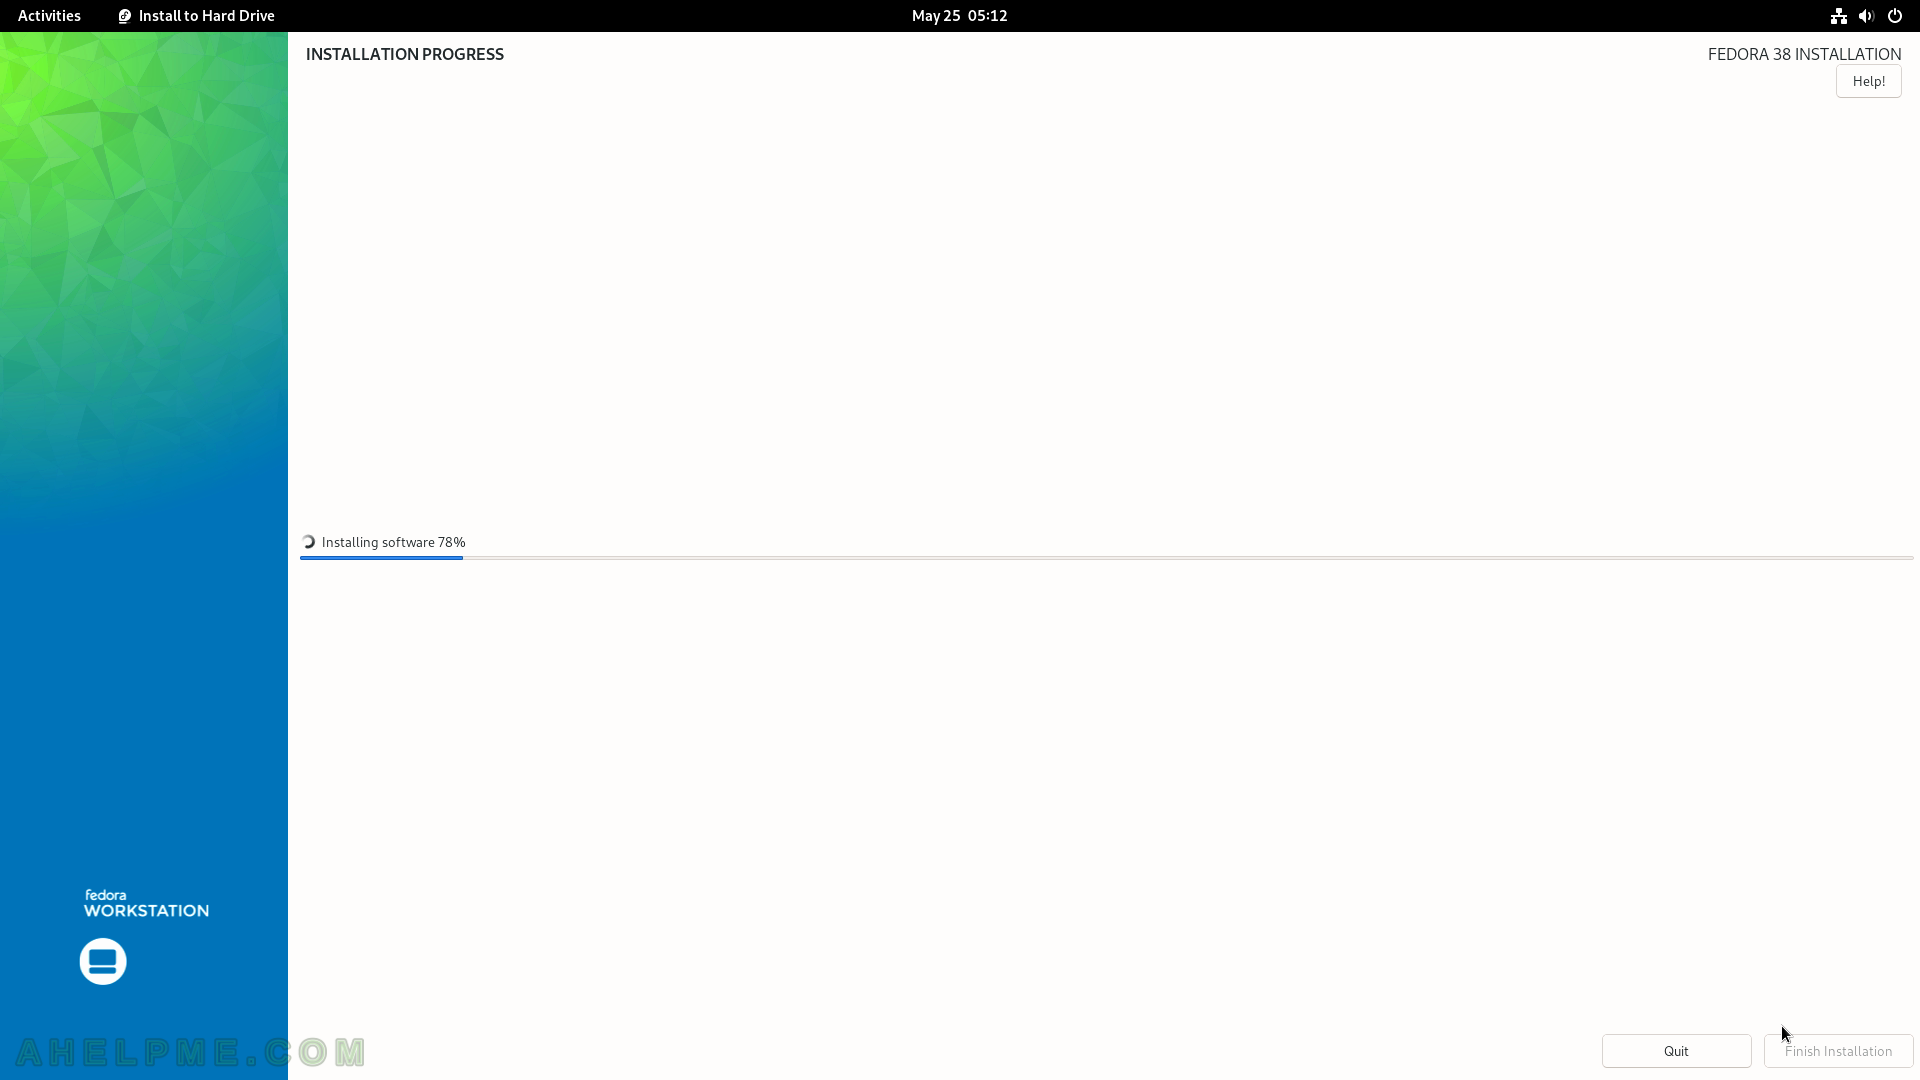Screen dimensions: 1920x1080
Task: Open the clock and calendar panel
Action: [959, 16]
